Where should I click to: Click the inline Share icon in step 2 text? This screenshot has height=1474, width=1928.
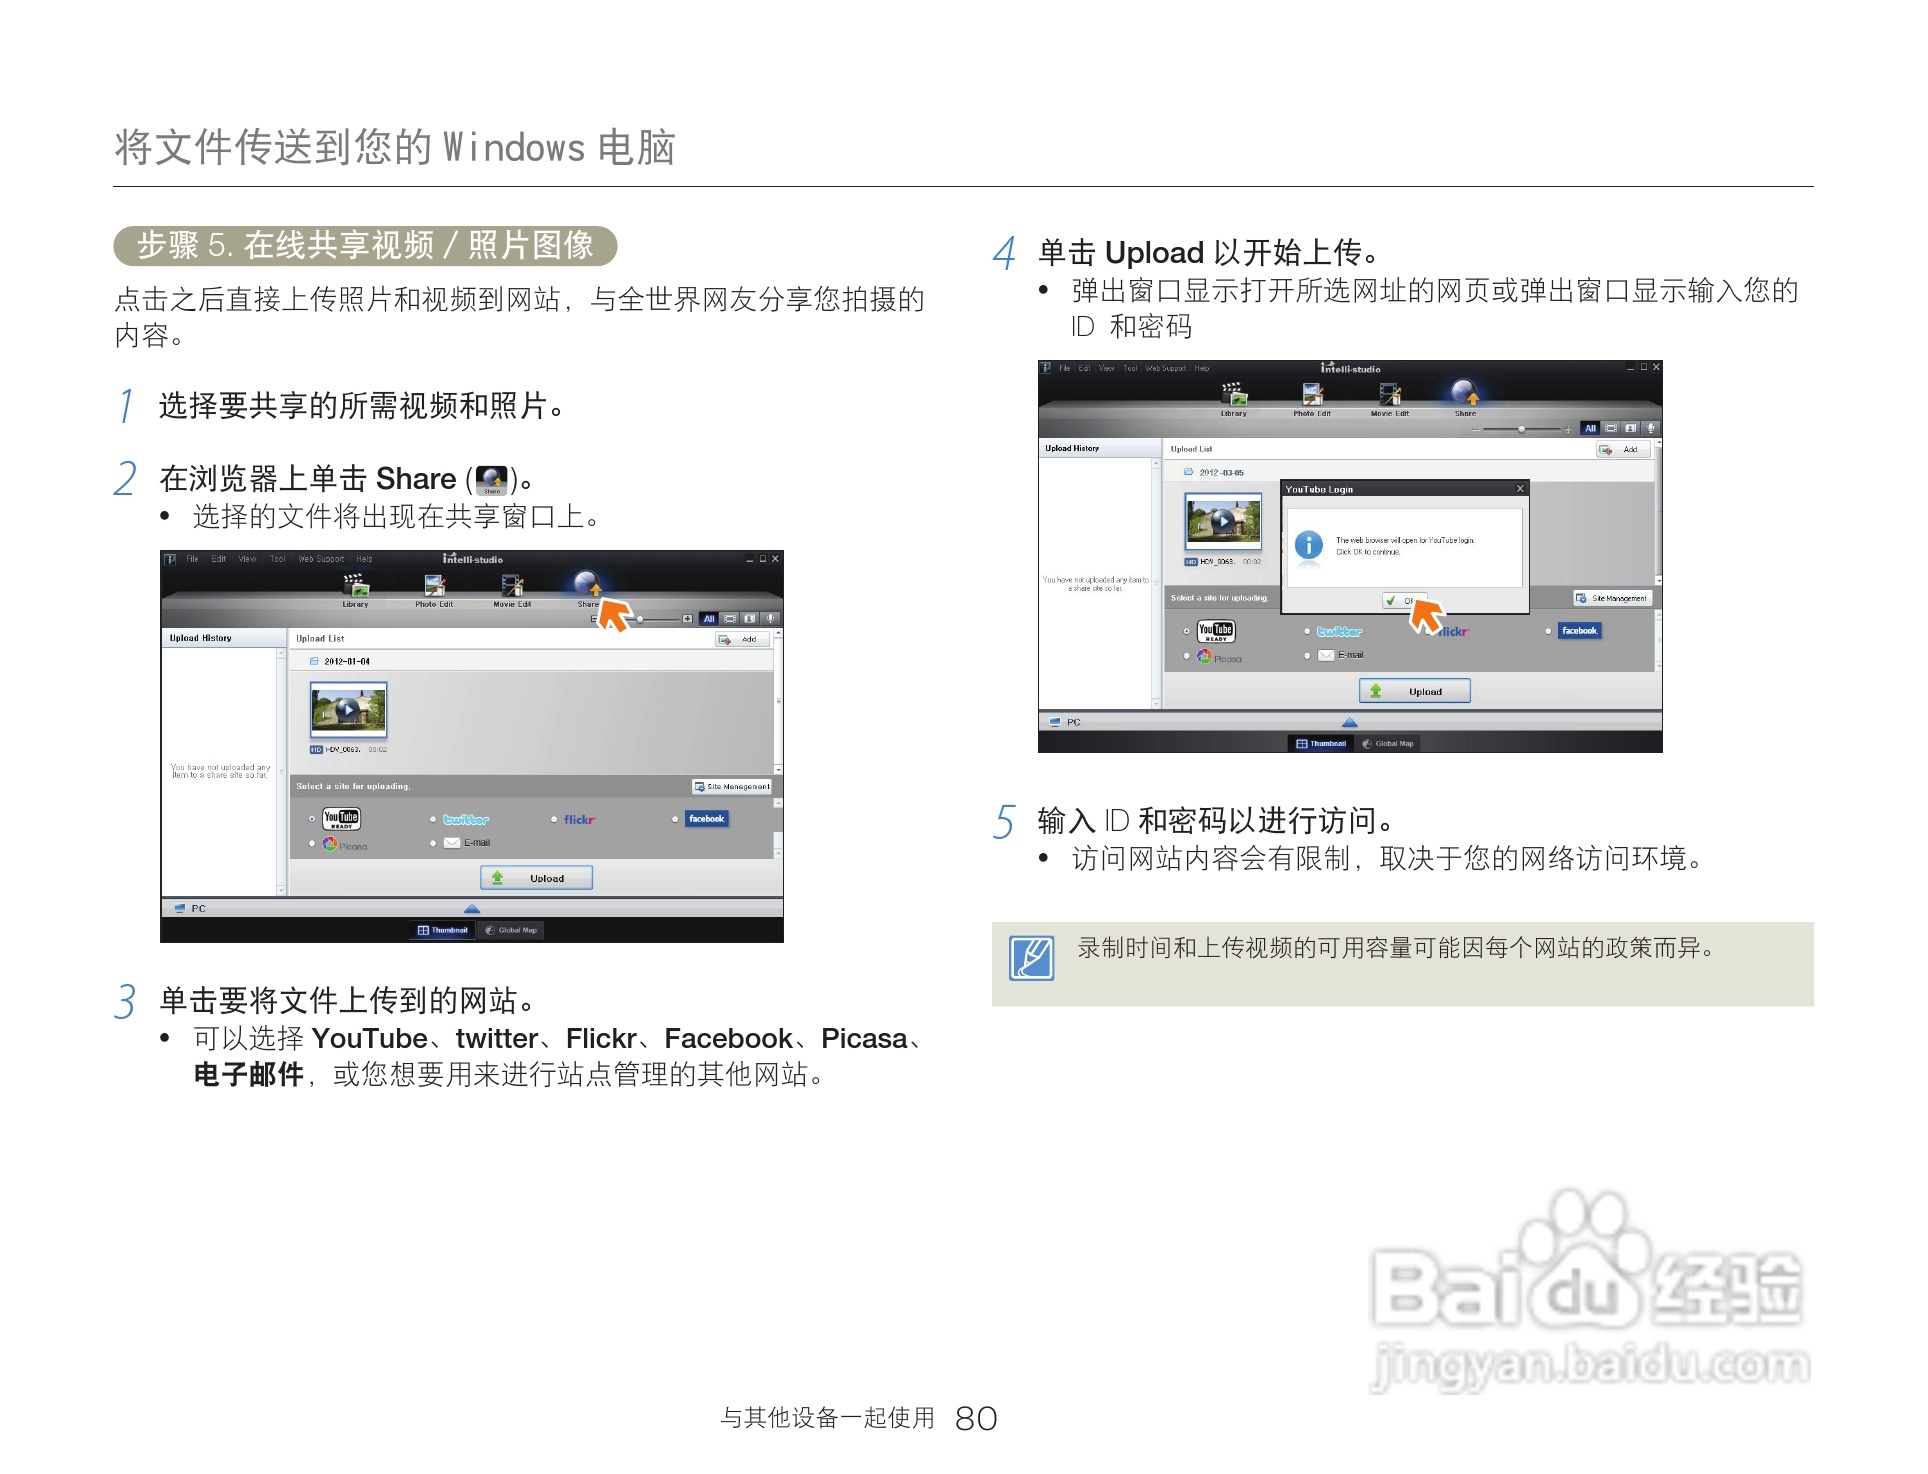click(x=492, y=479)
